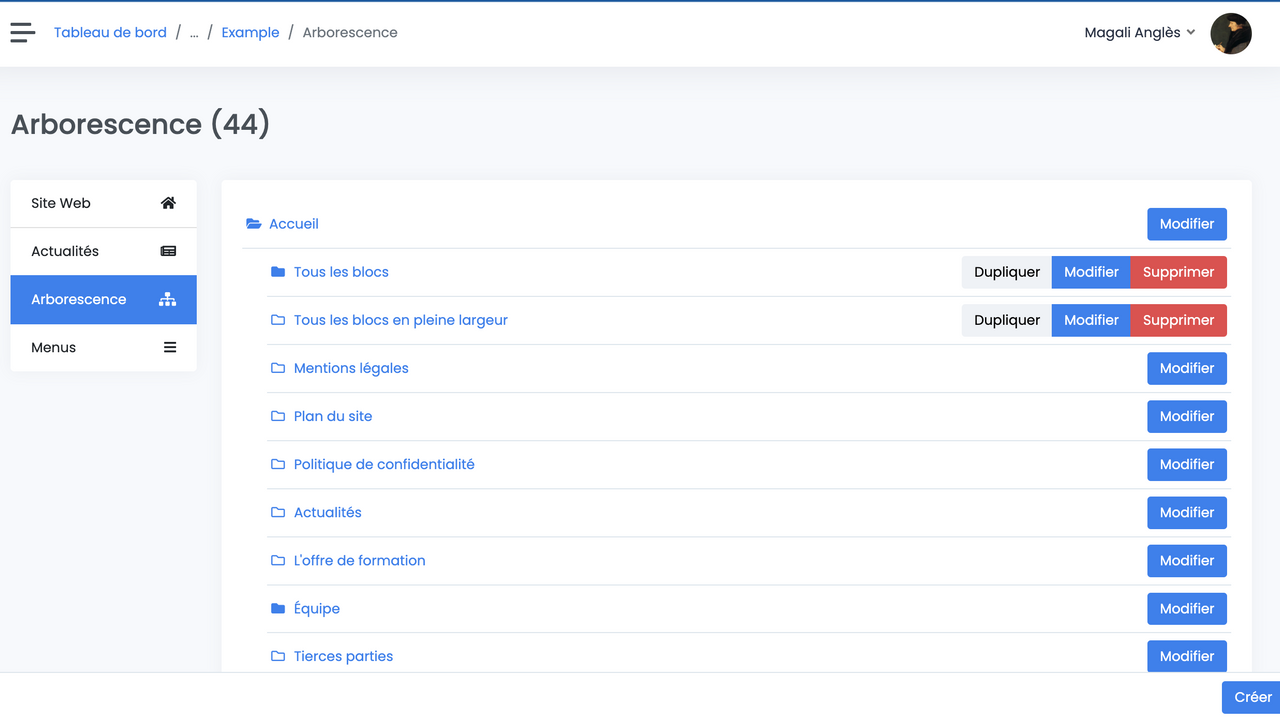Screen dimensions: 1280x720
Task: Expand the Équipe folder icon
Action: [x=278, y=609]
